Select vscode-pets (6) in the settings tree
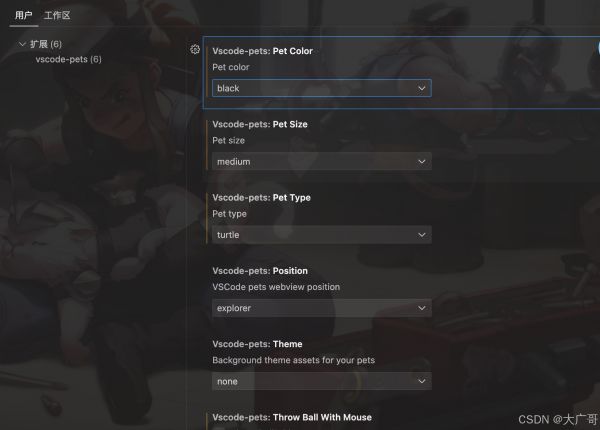This screenshot has width=600, height=430. [x=68, y=59]
